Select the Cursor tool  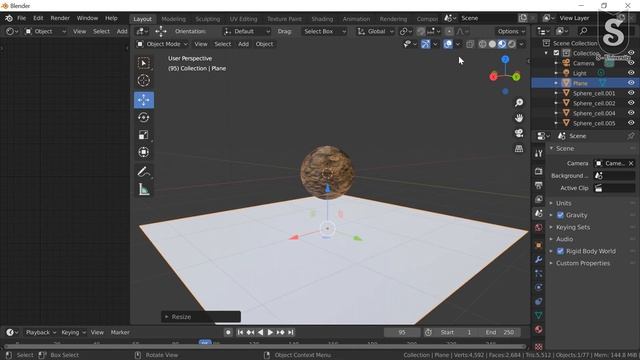(144, 80)
